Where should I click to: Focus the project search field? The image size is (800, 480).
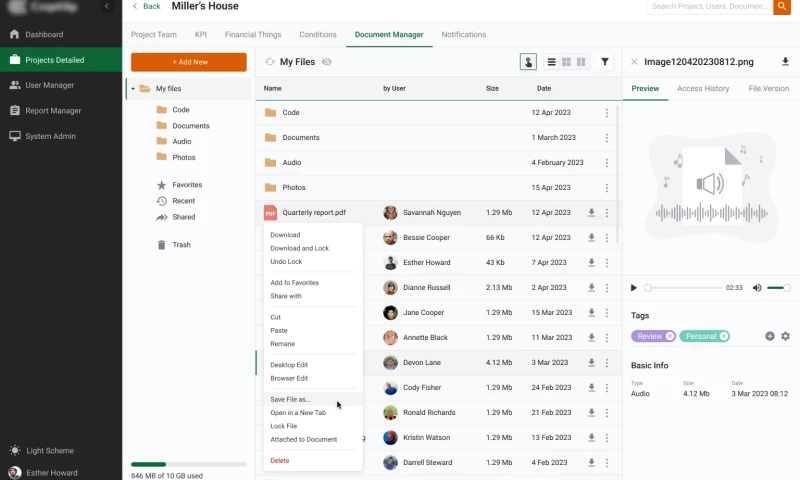[710, 7]
